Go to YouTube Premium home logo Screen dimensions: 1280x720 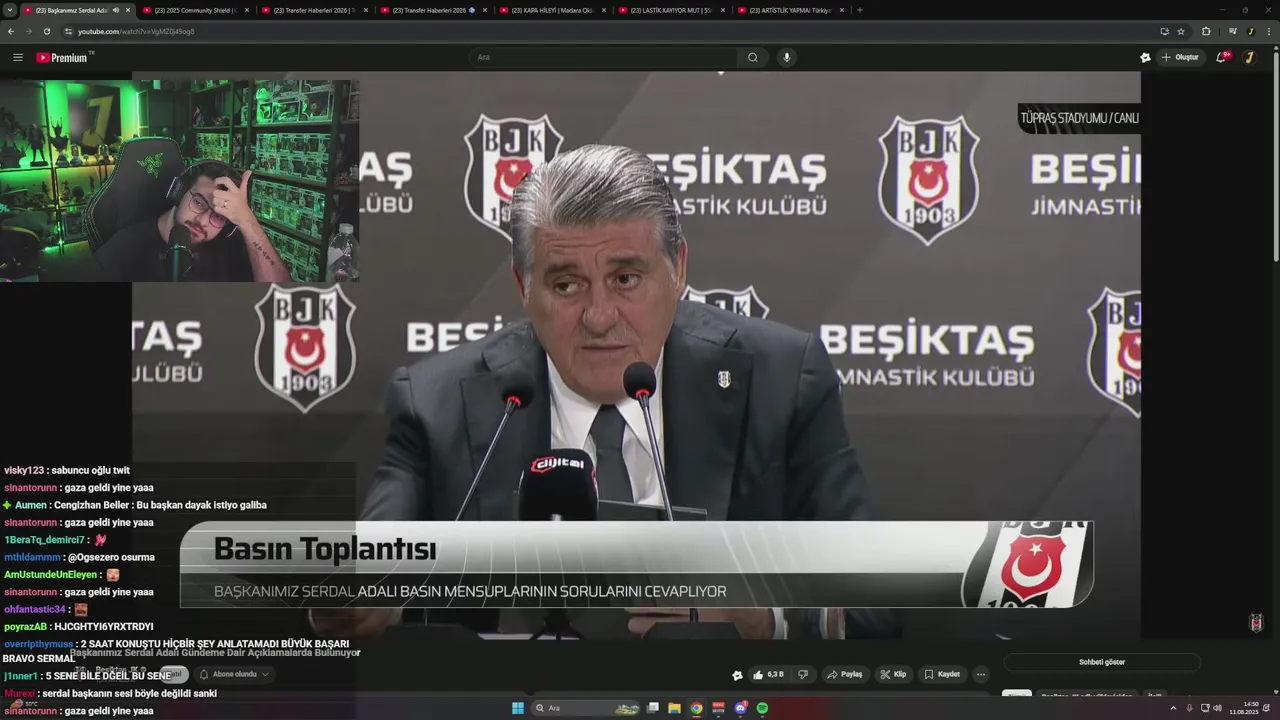click(64, 57)
